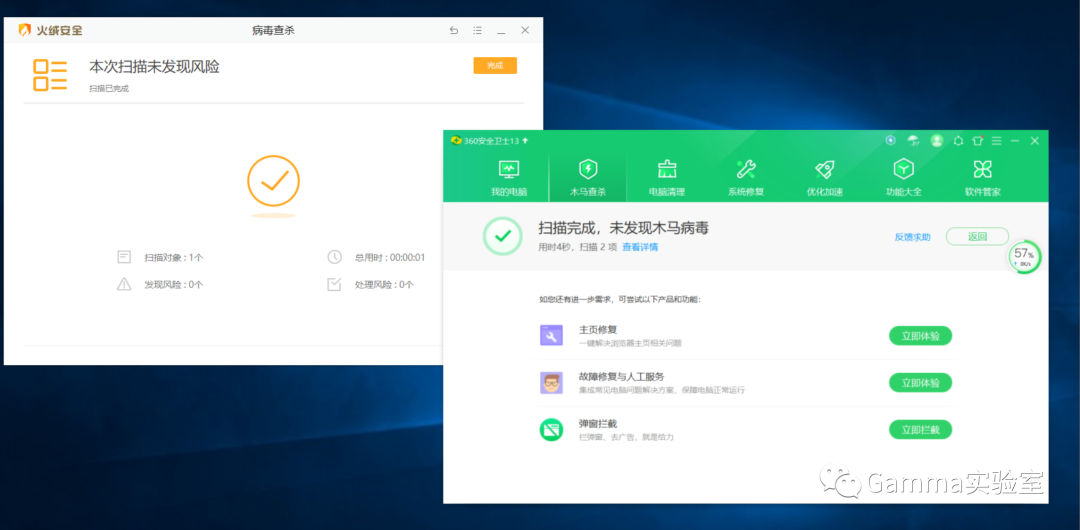Image resolution: width=1080 pixels, height=530 pixels.
Task: Click 立即拦截 for 弹窗拦截
Action: 920,429
